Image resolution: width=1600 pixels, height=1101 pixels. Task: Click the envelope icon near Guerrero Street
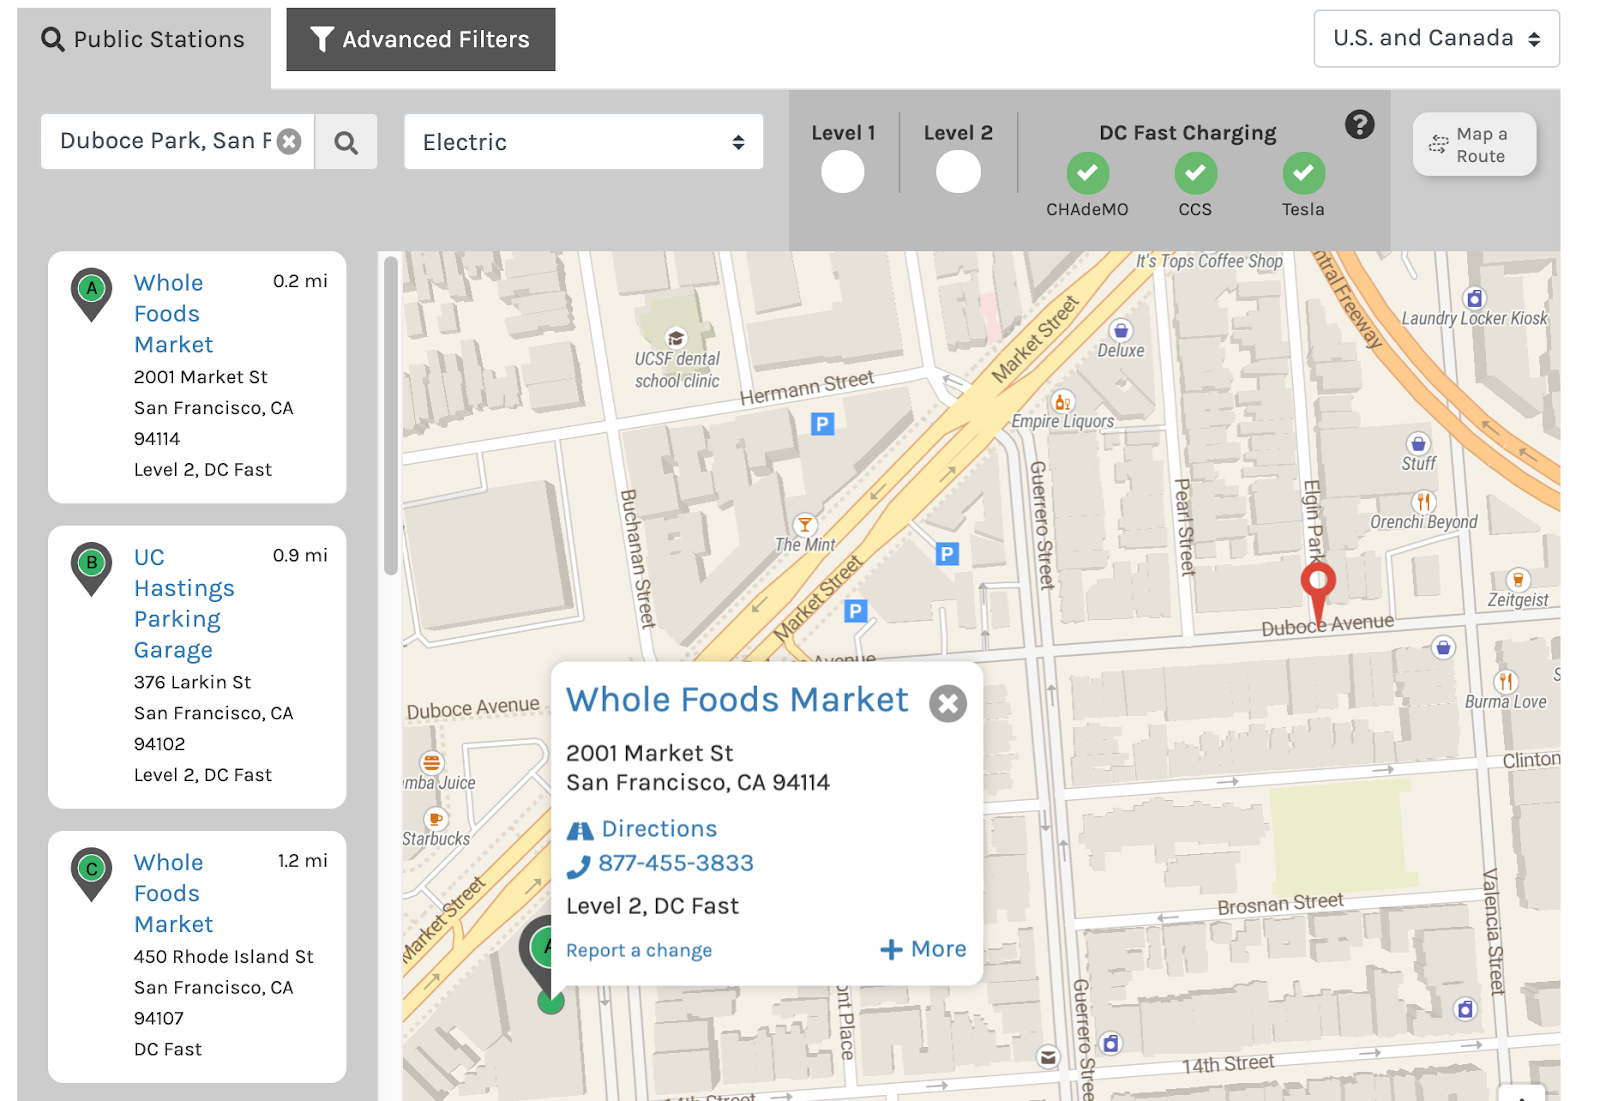(1048, 1056)
